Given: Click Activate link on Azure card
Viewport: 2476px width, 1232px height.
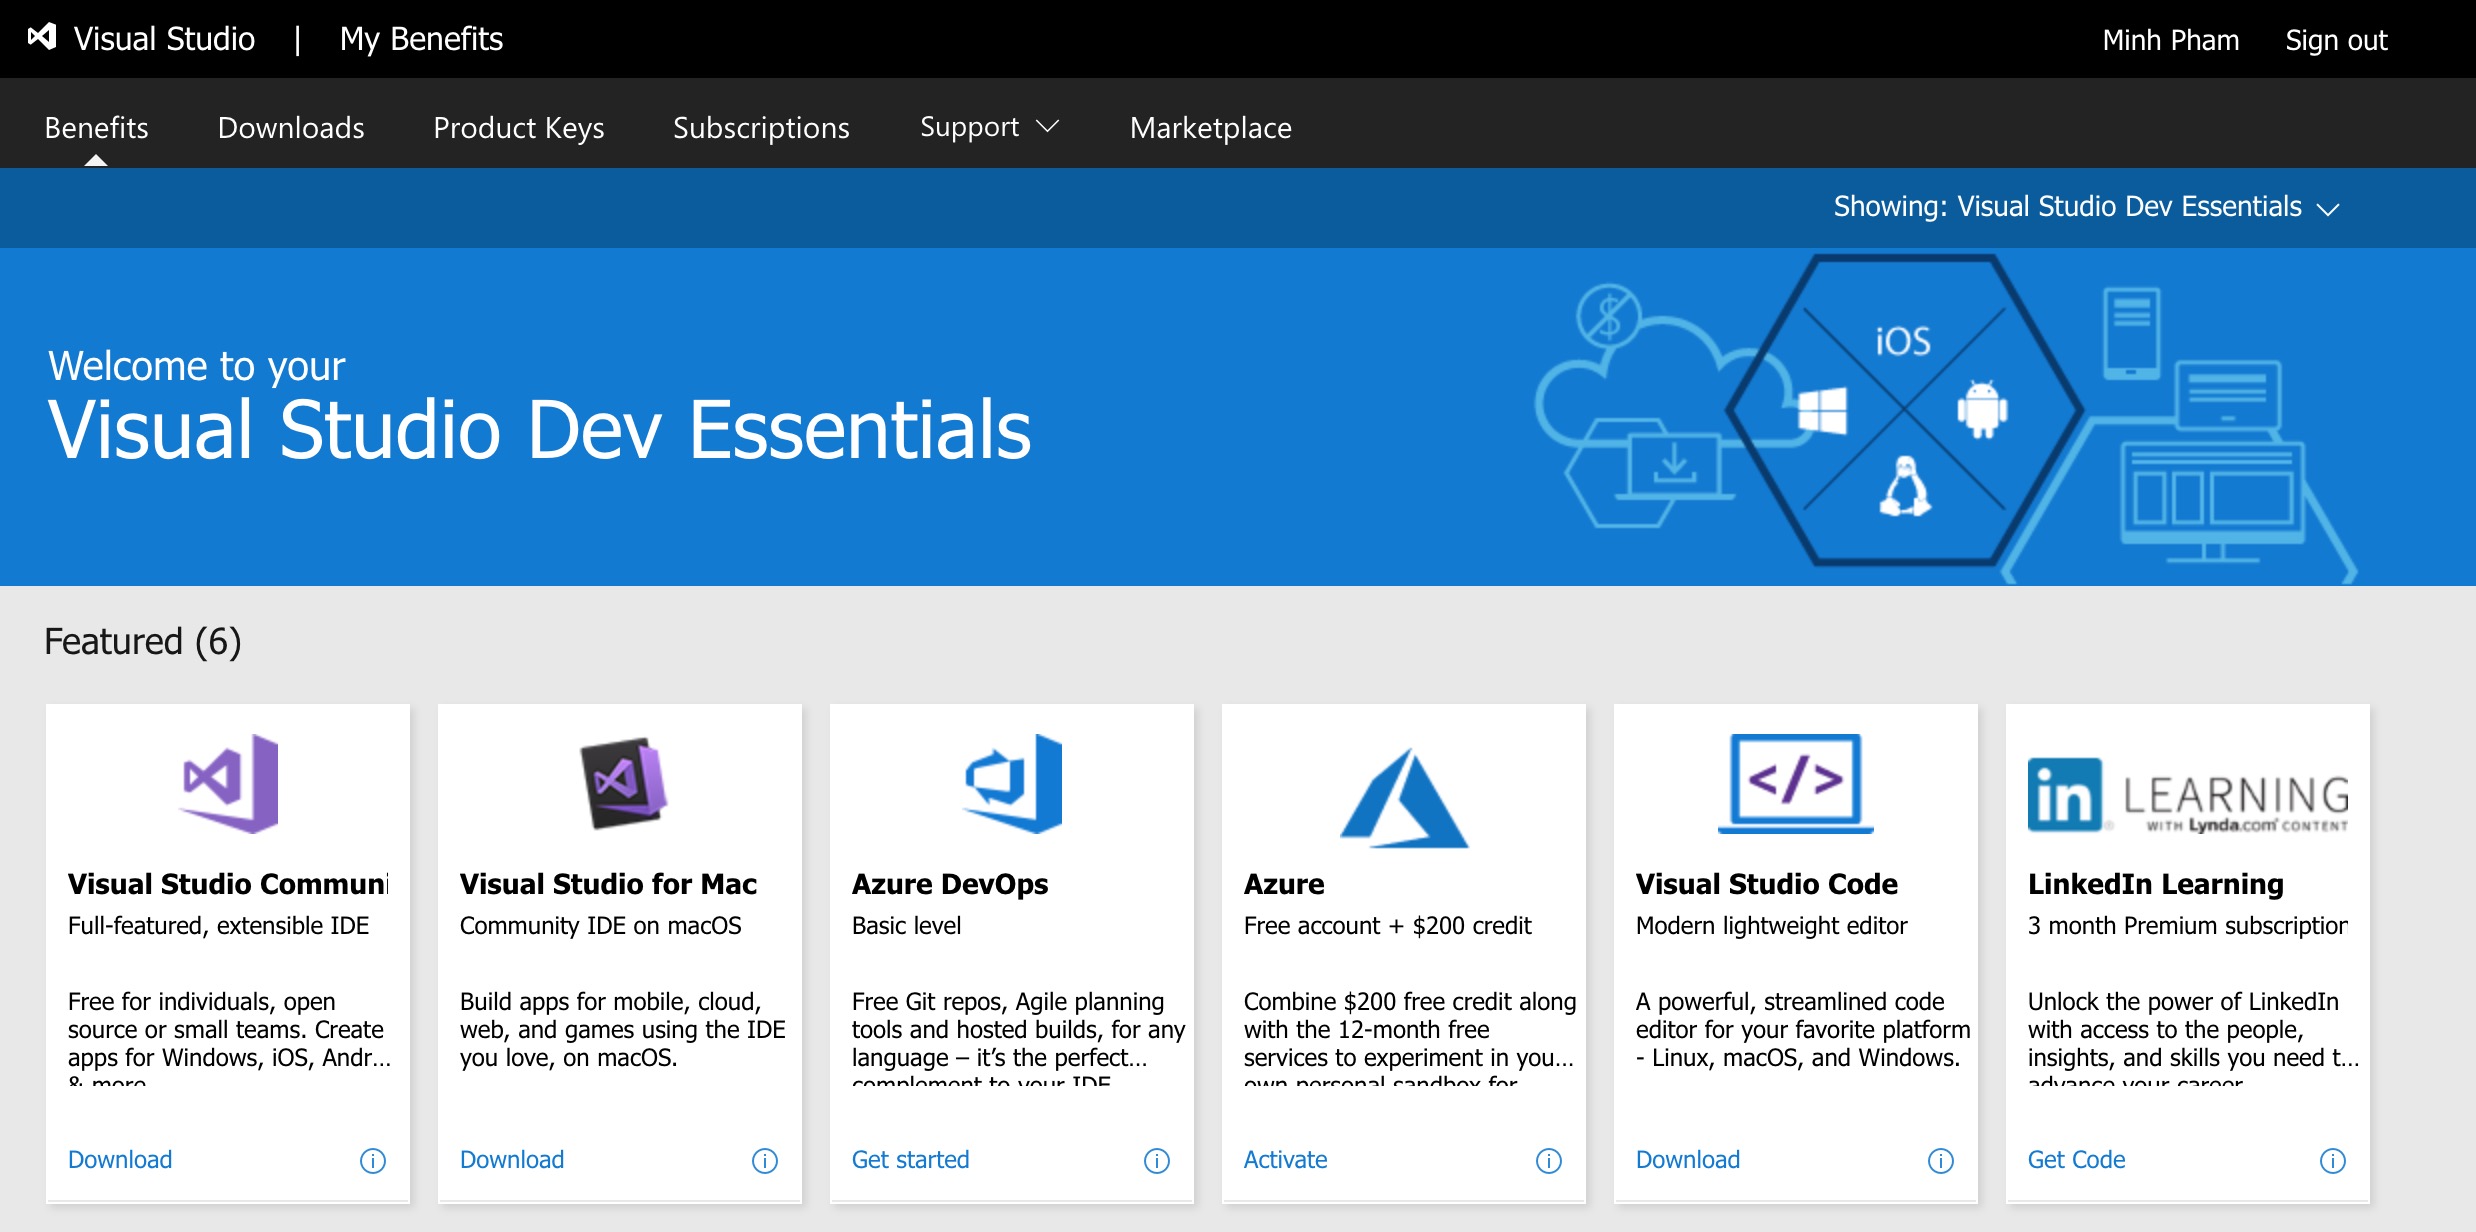Looking at the screenshot, I should coord(1285,1160).
